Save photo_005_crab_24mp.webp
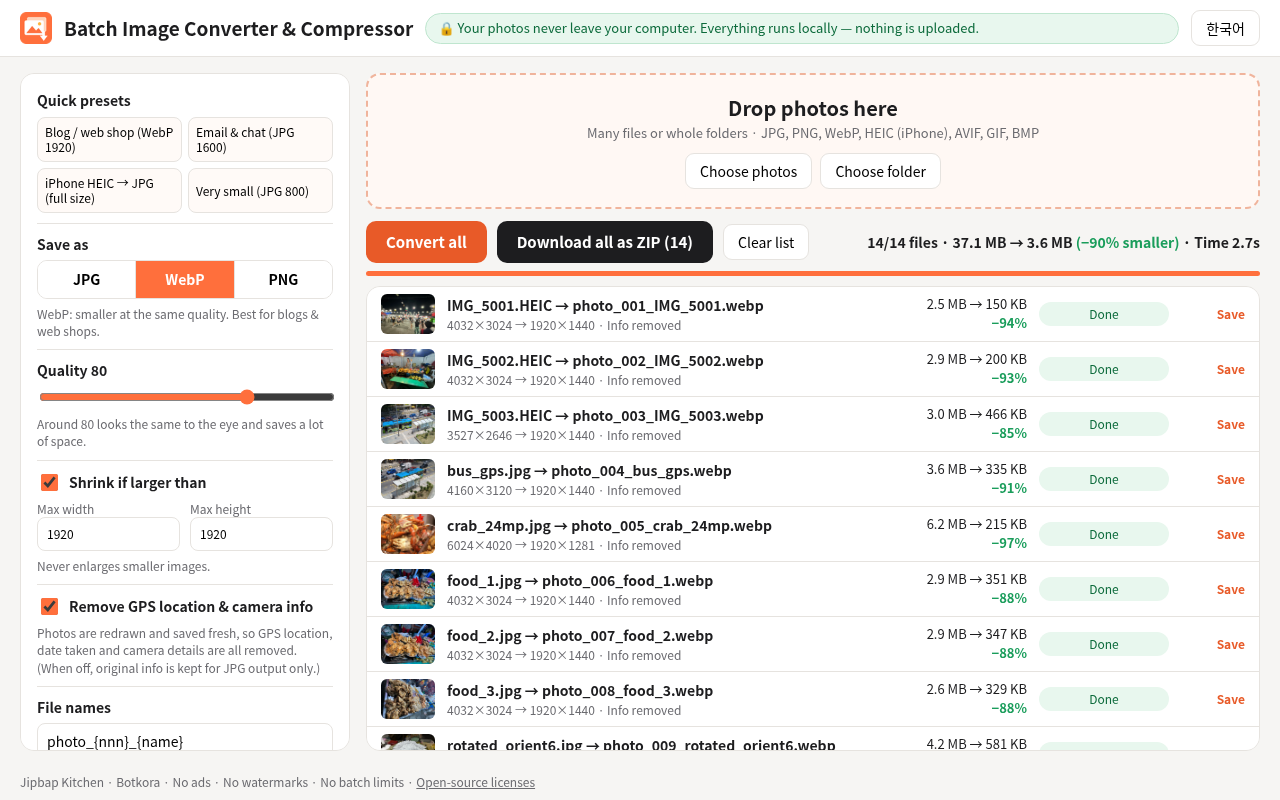This screenshot has height=800, width=1280. (x=1230, y=534)
